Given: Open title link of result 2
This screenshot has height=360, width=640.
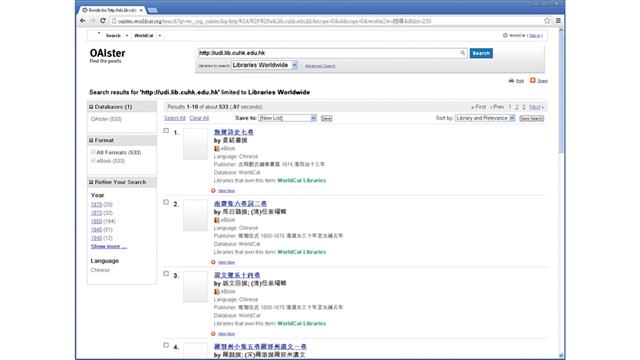Looking at the screenshot, I should 240,203.
